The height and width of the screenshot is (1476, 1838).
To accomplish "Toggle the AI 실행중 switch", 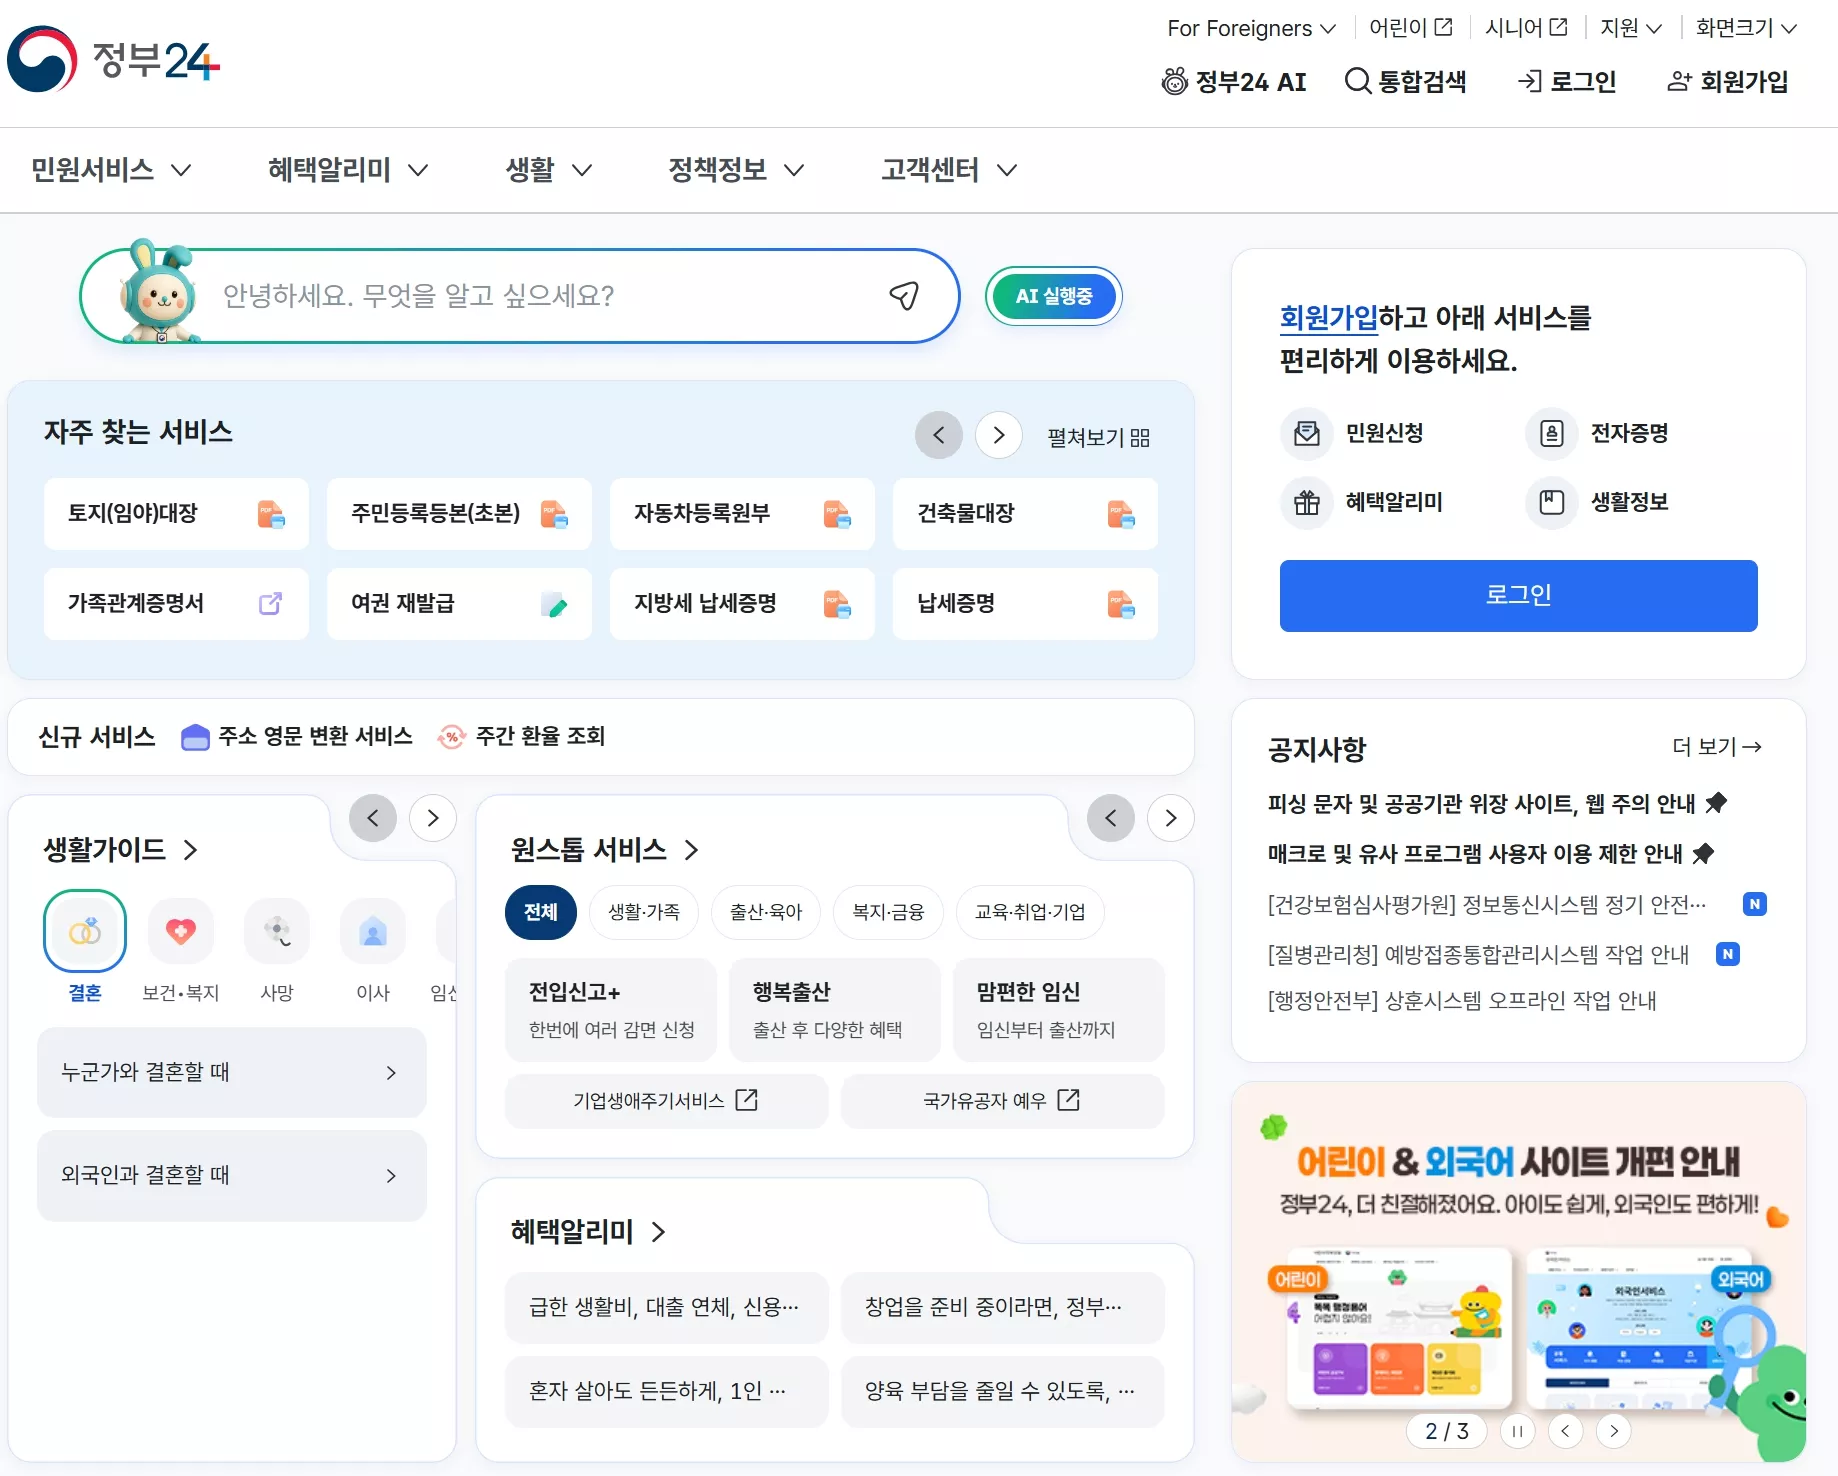I will pyautogui.click(x=1053, y=295).
